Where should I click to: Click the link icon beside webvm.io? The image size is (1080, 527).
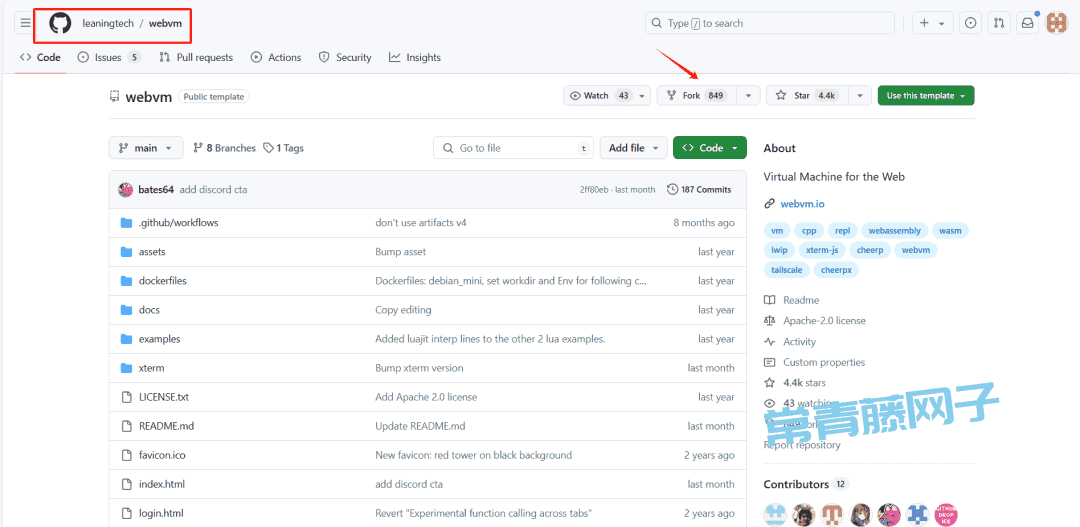tap(769, 204)
